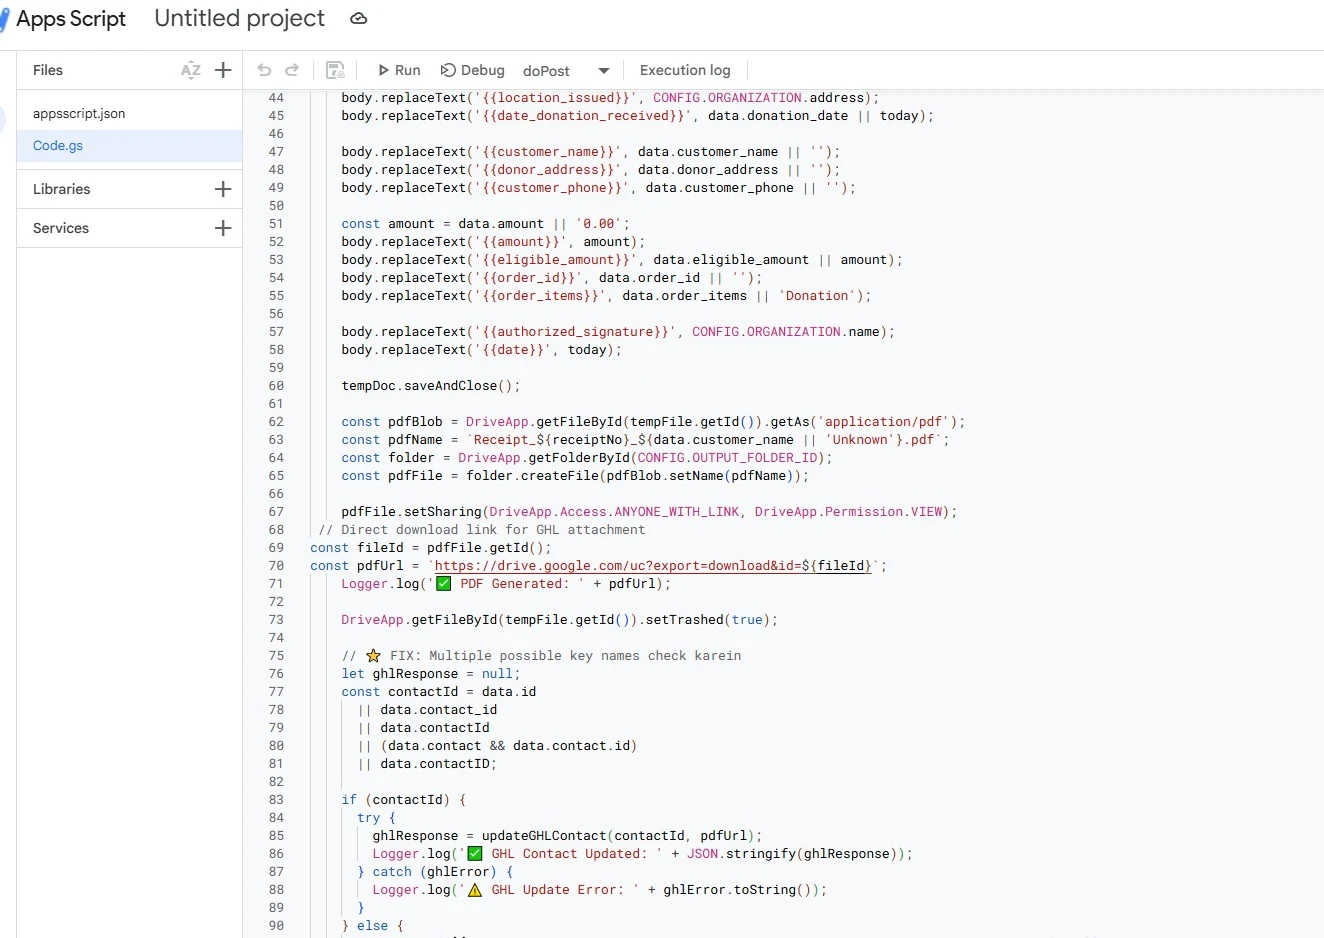
Task: Click the Libraries section label
Action: pyautogui.click(x=61, y=189)
